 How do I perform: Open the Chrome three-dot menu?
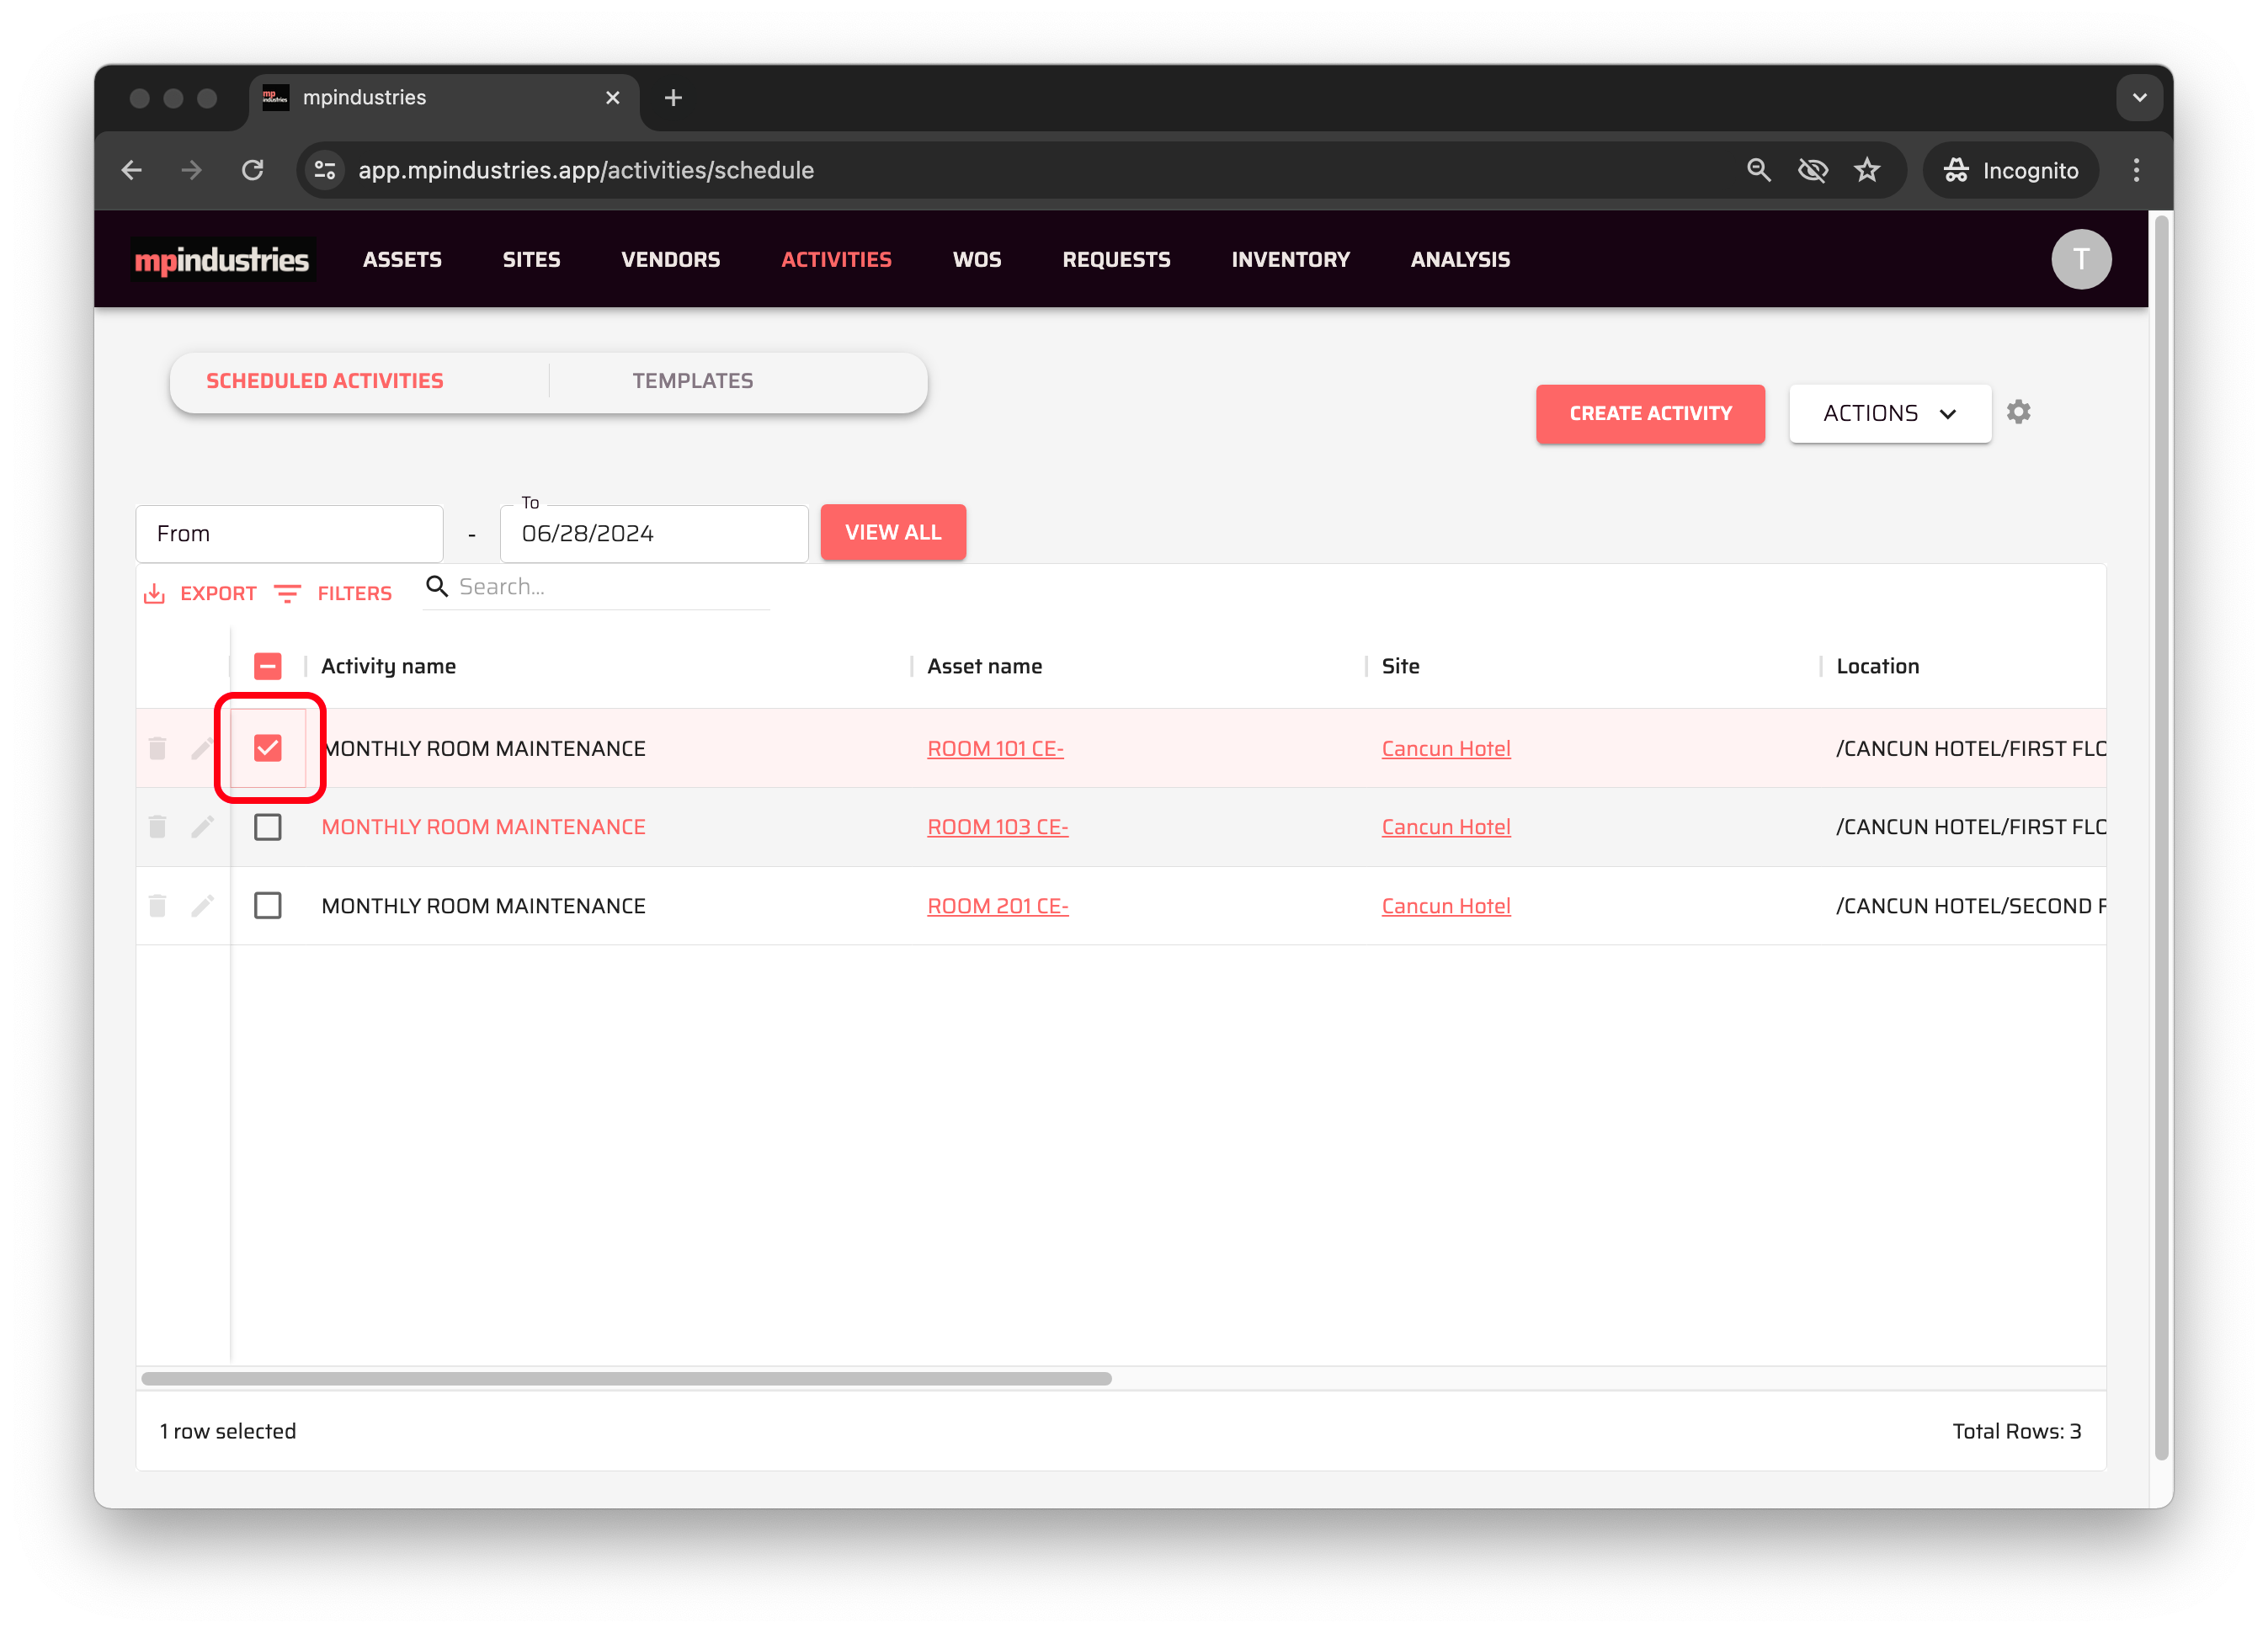(x=2136, y=170)
